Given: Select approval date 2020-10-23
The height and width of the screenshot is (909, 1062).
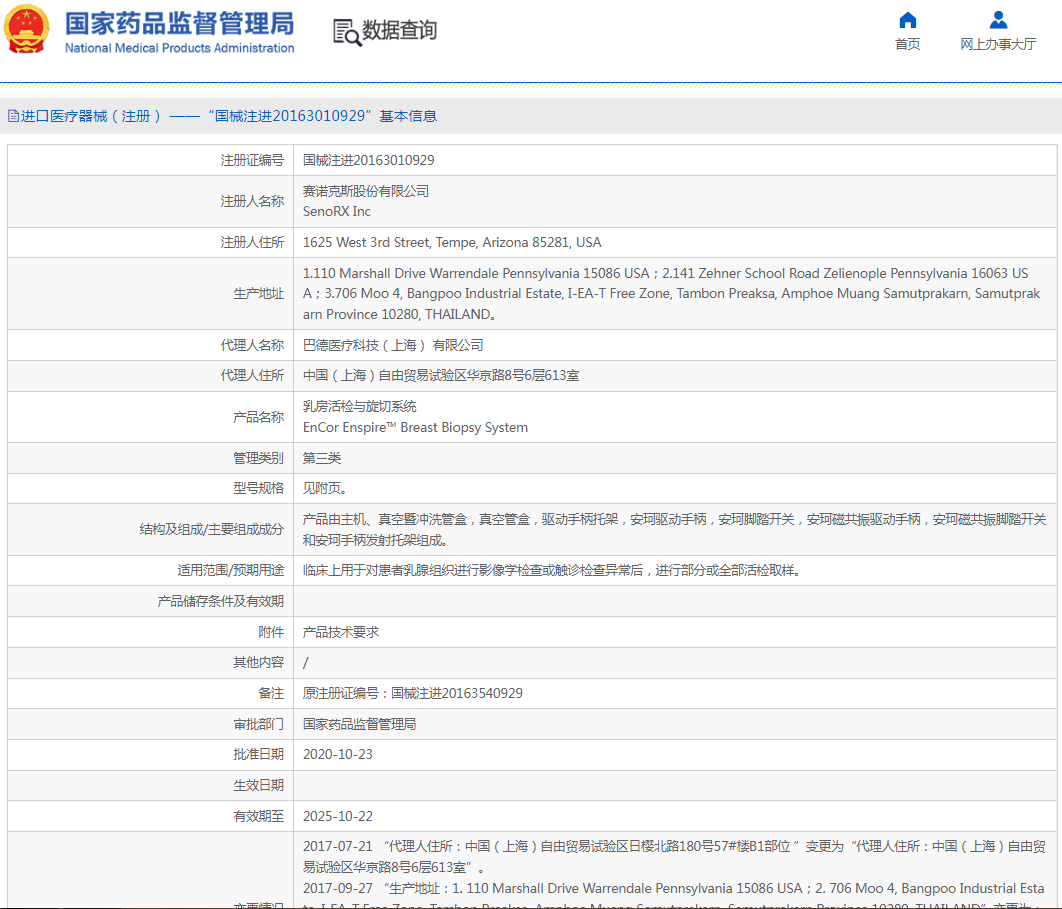Looking at the screenshot, I should click(x=337, y=755).
